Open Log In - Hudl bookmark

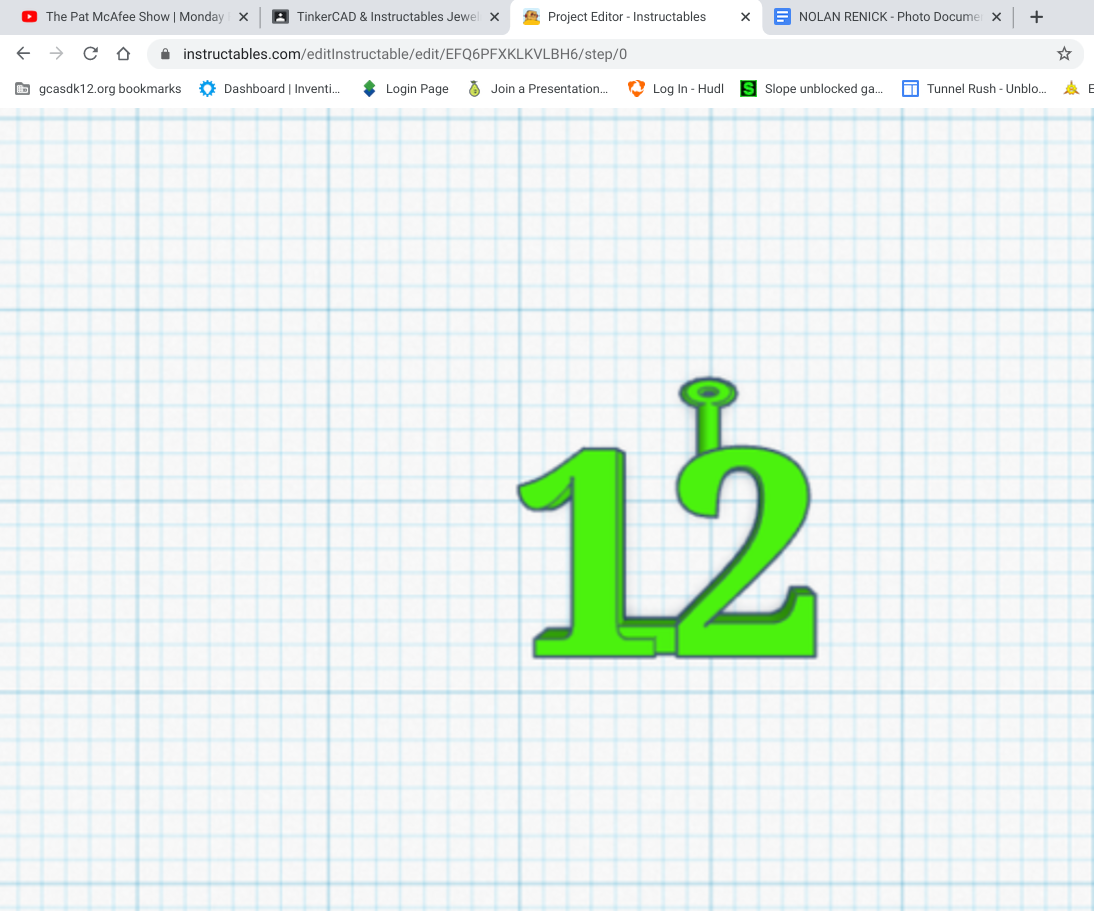point(675,89)
